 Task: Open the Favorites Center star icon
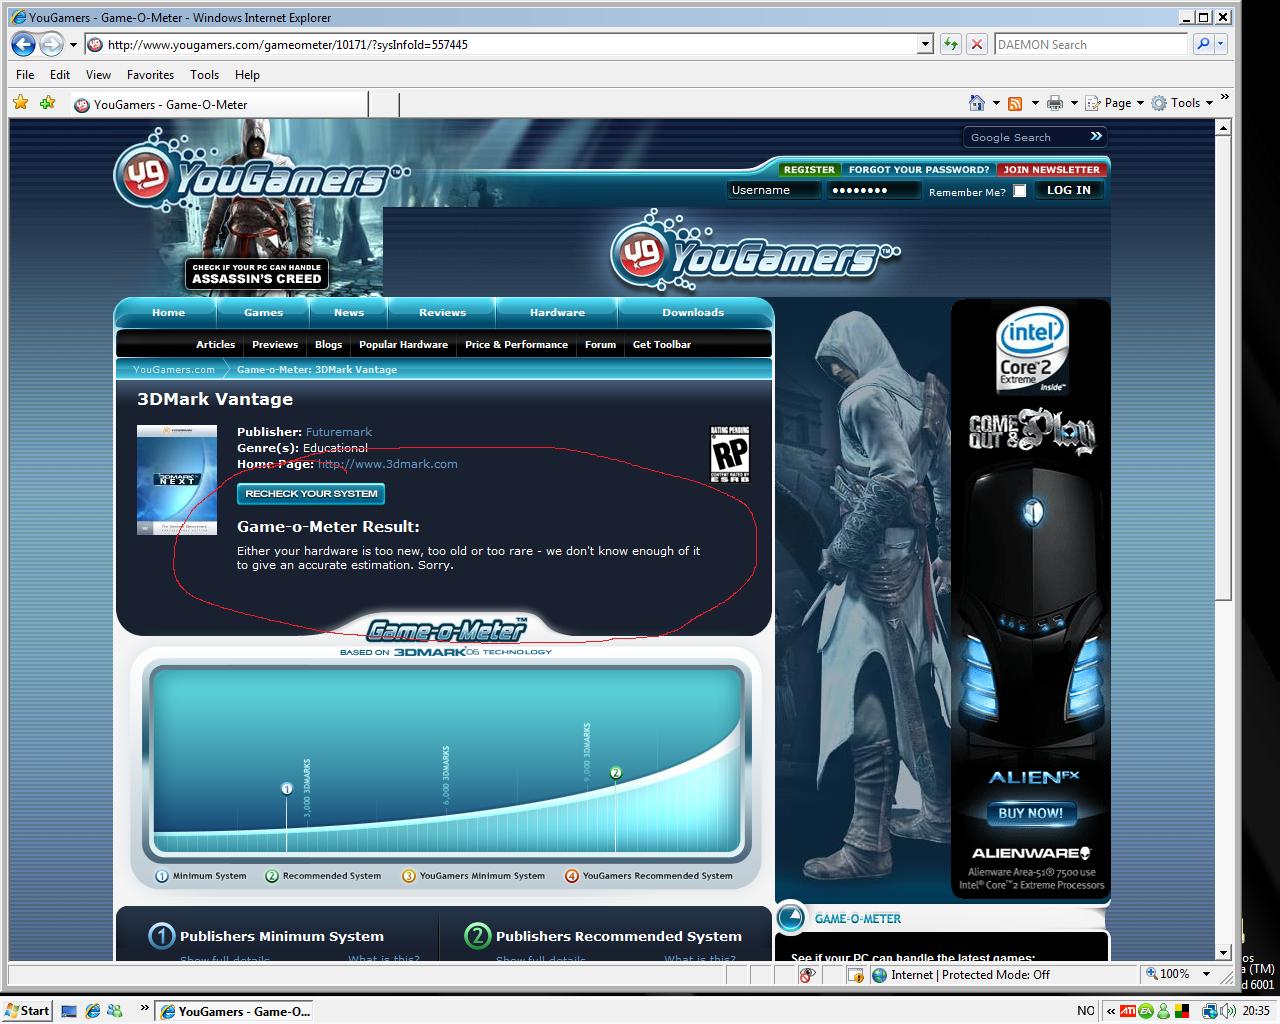[20, 103]
